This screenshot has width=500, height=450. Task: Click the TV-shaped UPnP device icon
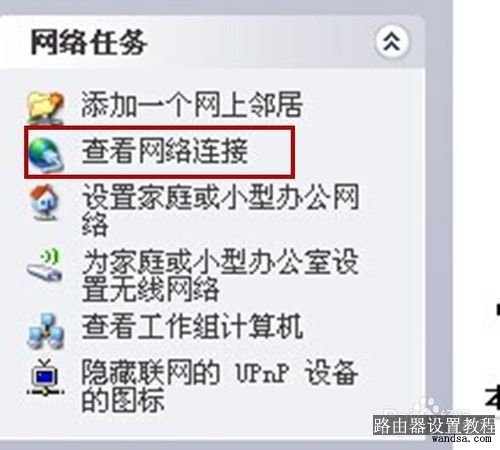(46, 378)
